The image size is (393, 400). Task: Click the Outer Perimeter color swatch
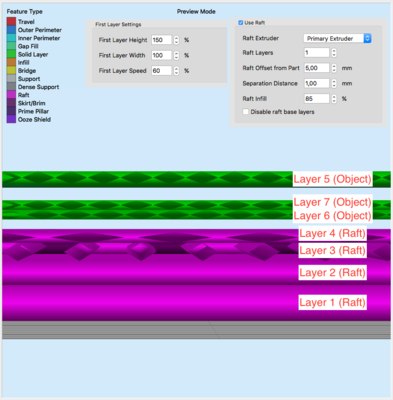coord(11,30)
